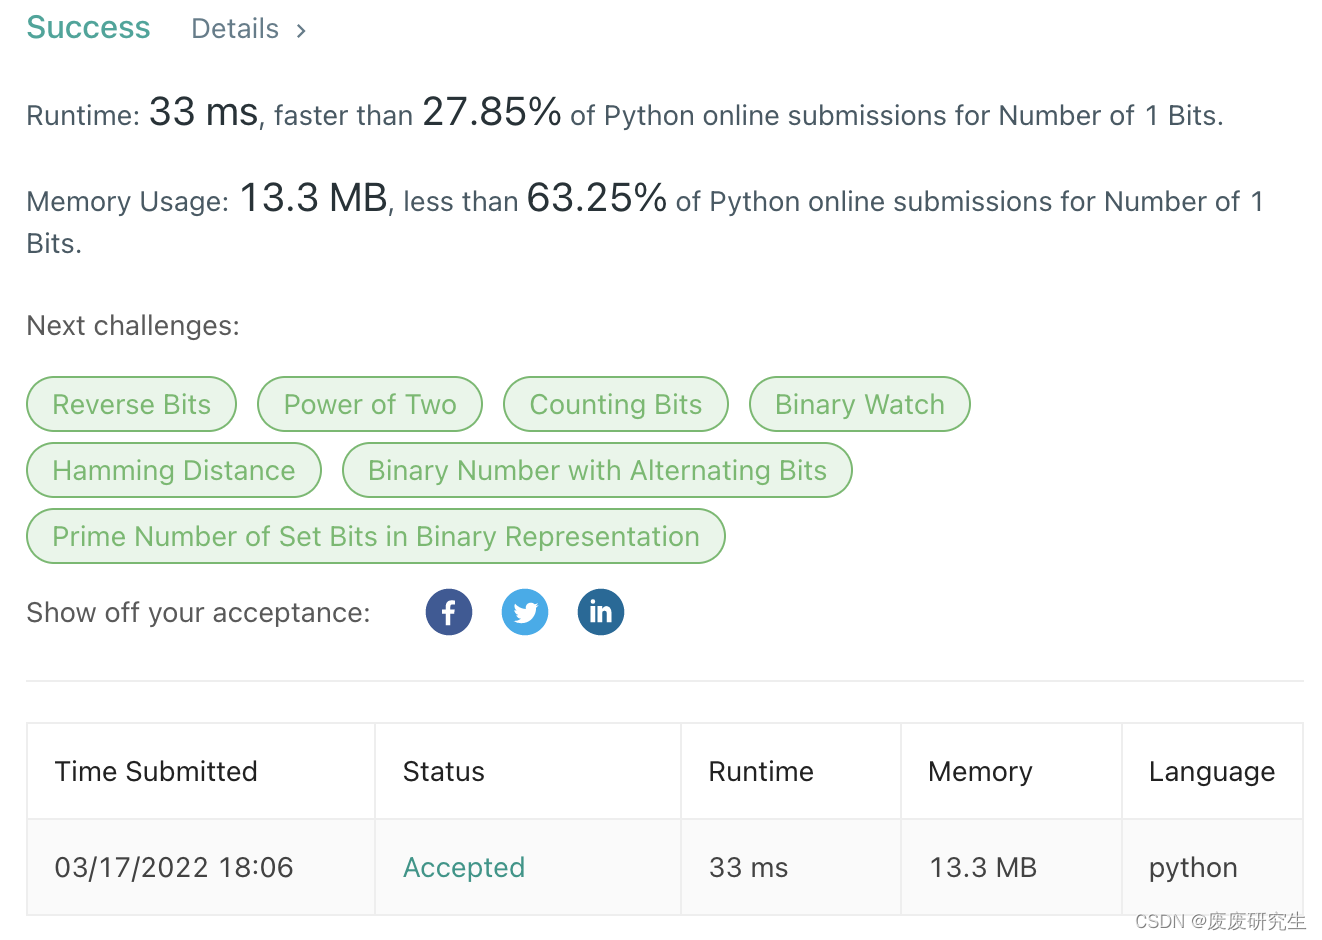Viewport: 1322px width, 940px height.
Task: Open the Hamming Distance challenge
Action: click(x=173, y=470)
